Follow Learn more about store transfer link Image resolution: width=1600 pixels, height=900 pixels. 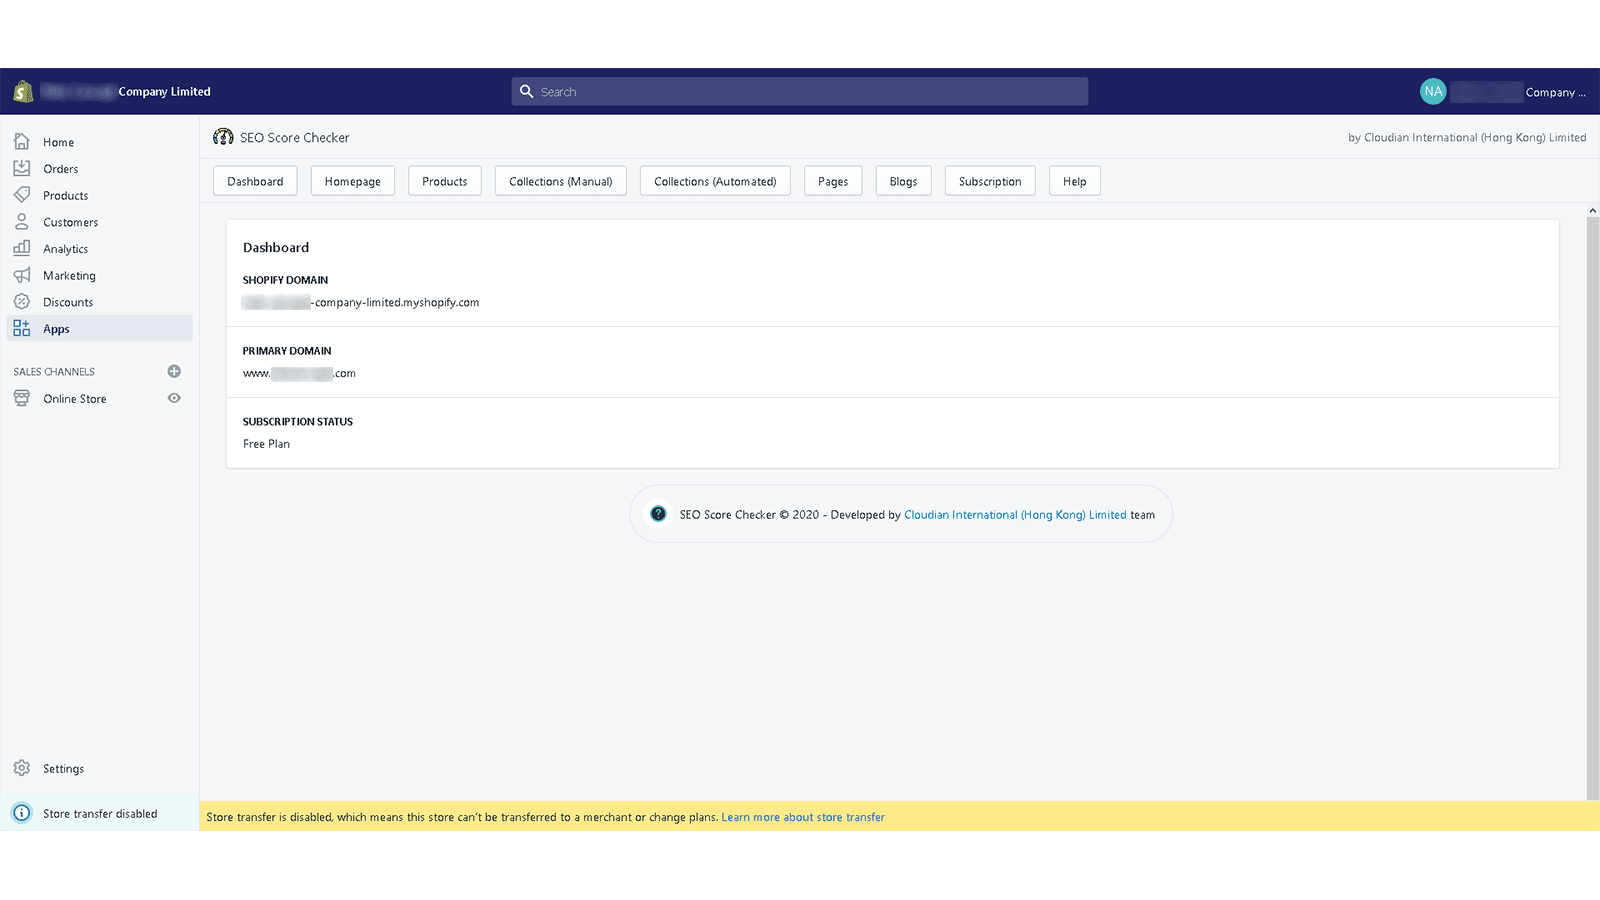pos(803,817)
